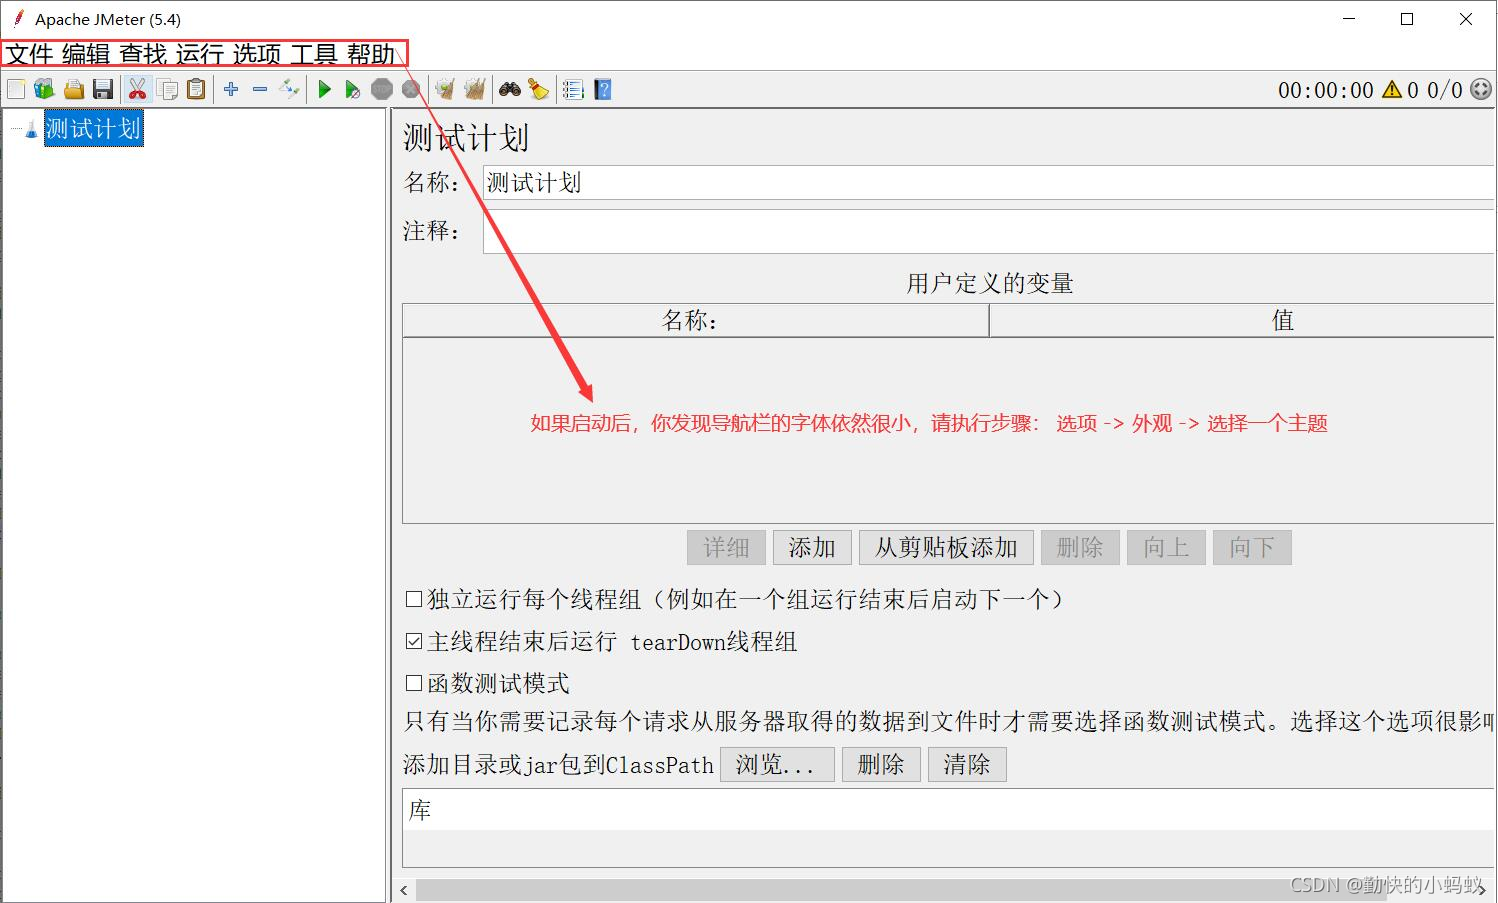Click the Clear All double-broom icon

pyautogui.click(x=474, y=90)
